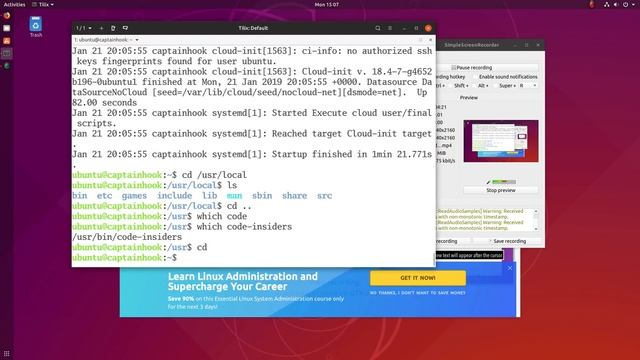Screen dimensions: 640x360
Task: Click Pause recording in SimpleScreenRecorder
Action: click(x=488, y=67)
